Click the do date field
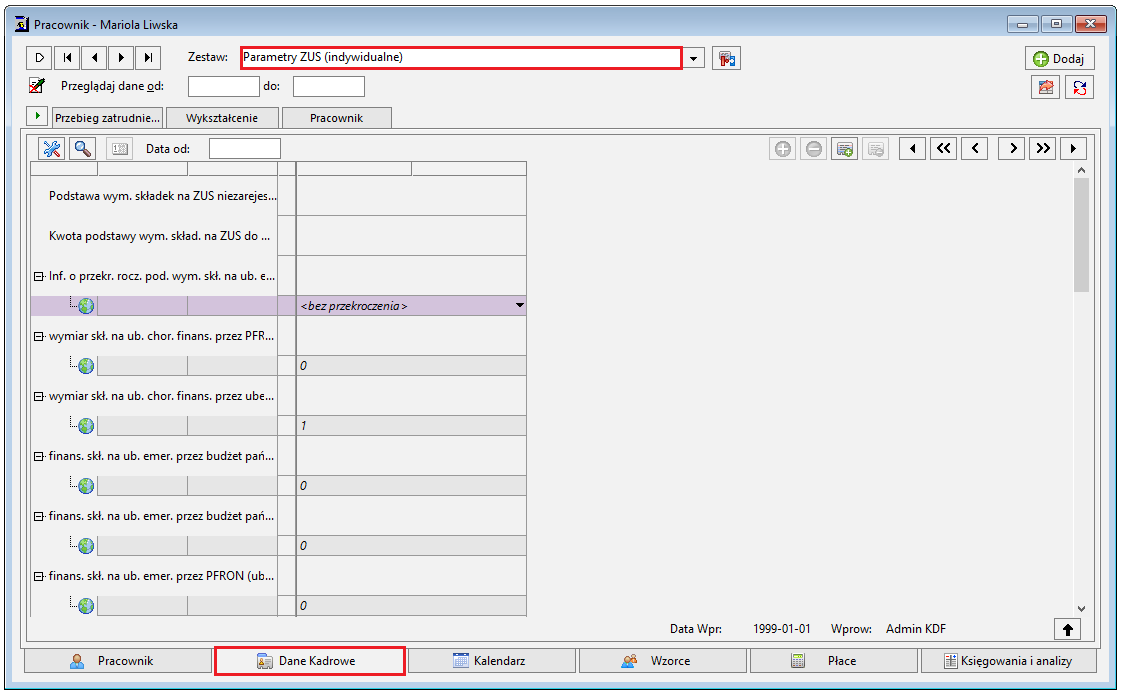 coord(329,87)
